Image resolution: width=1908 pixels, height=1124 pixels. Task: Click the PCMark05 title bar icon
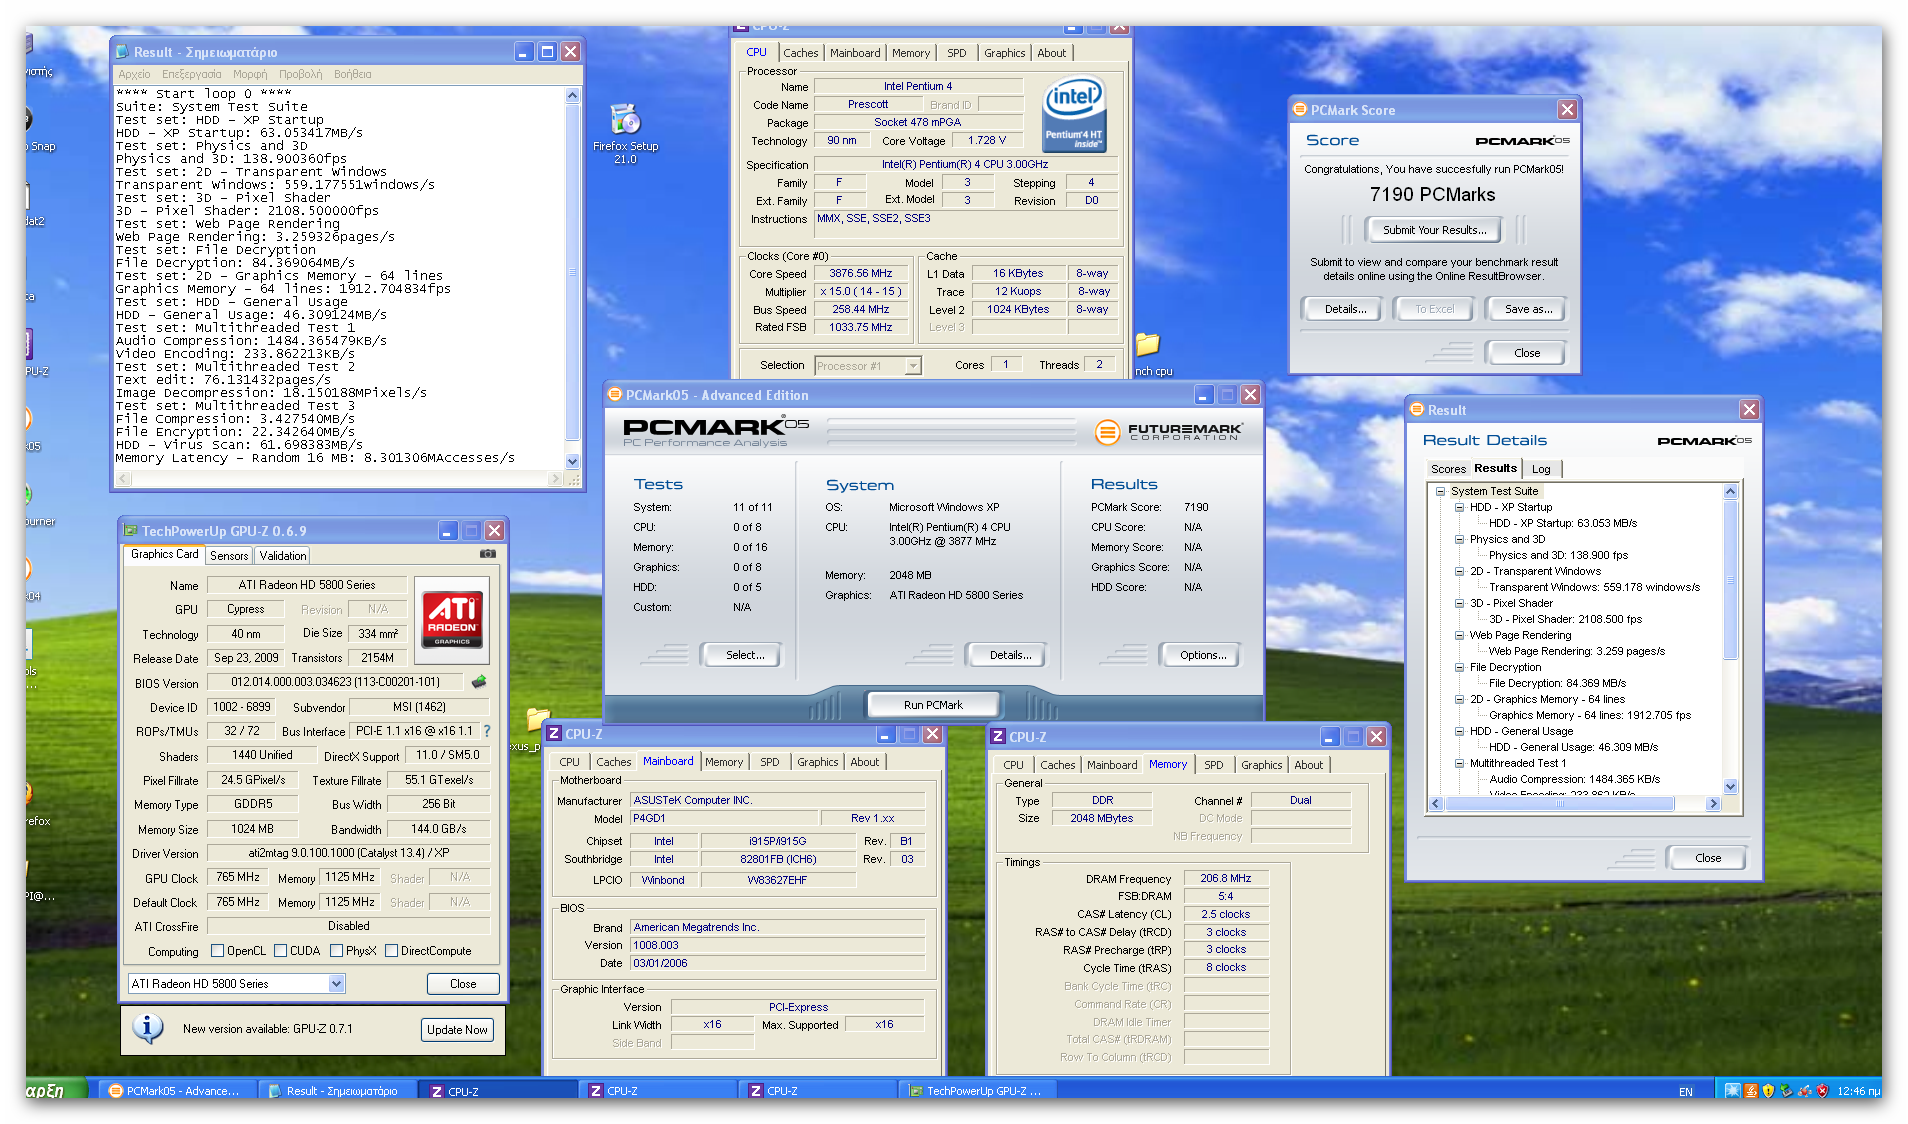[615, 395]
